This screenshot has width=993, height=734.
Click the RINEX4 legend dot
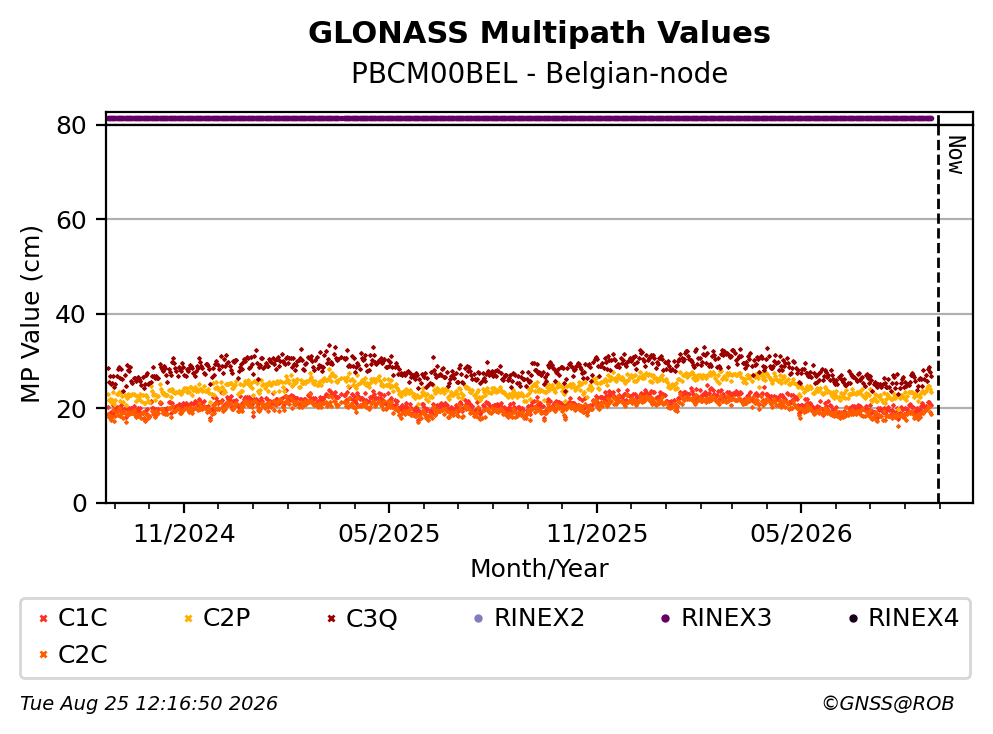(x=853, y=619)
